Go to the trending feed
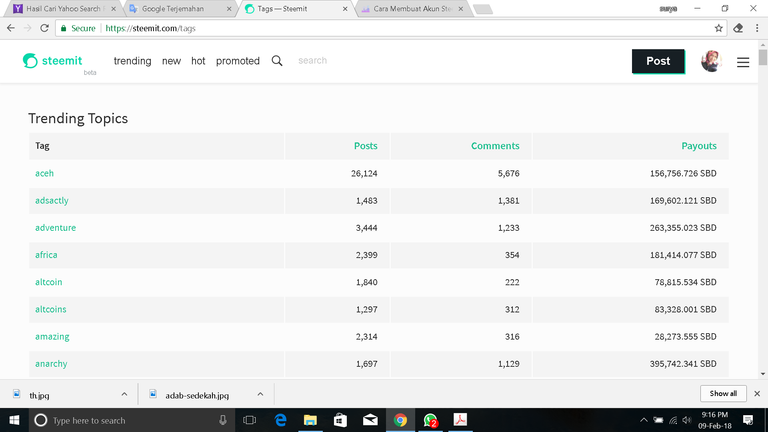 [x=132, y=61]
